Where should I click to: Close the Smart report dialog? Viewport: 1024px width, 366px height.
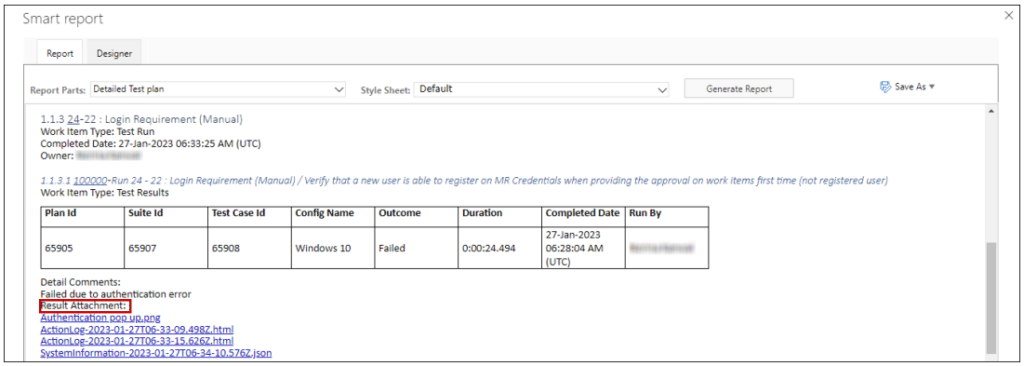pyautogui.click(x=1008, y=16)
